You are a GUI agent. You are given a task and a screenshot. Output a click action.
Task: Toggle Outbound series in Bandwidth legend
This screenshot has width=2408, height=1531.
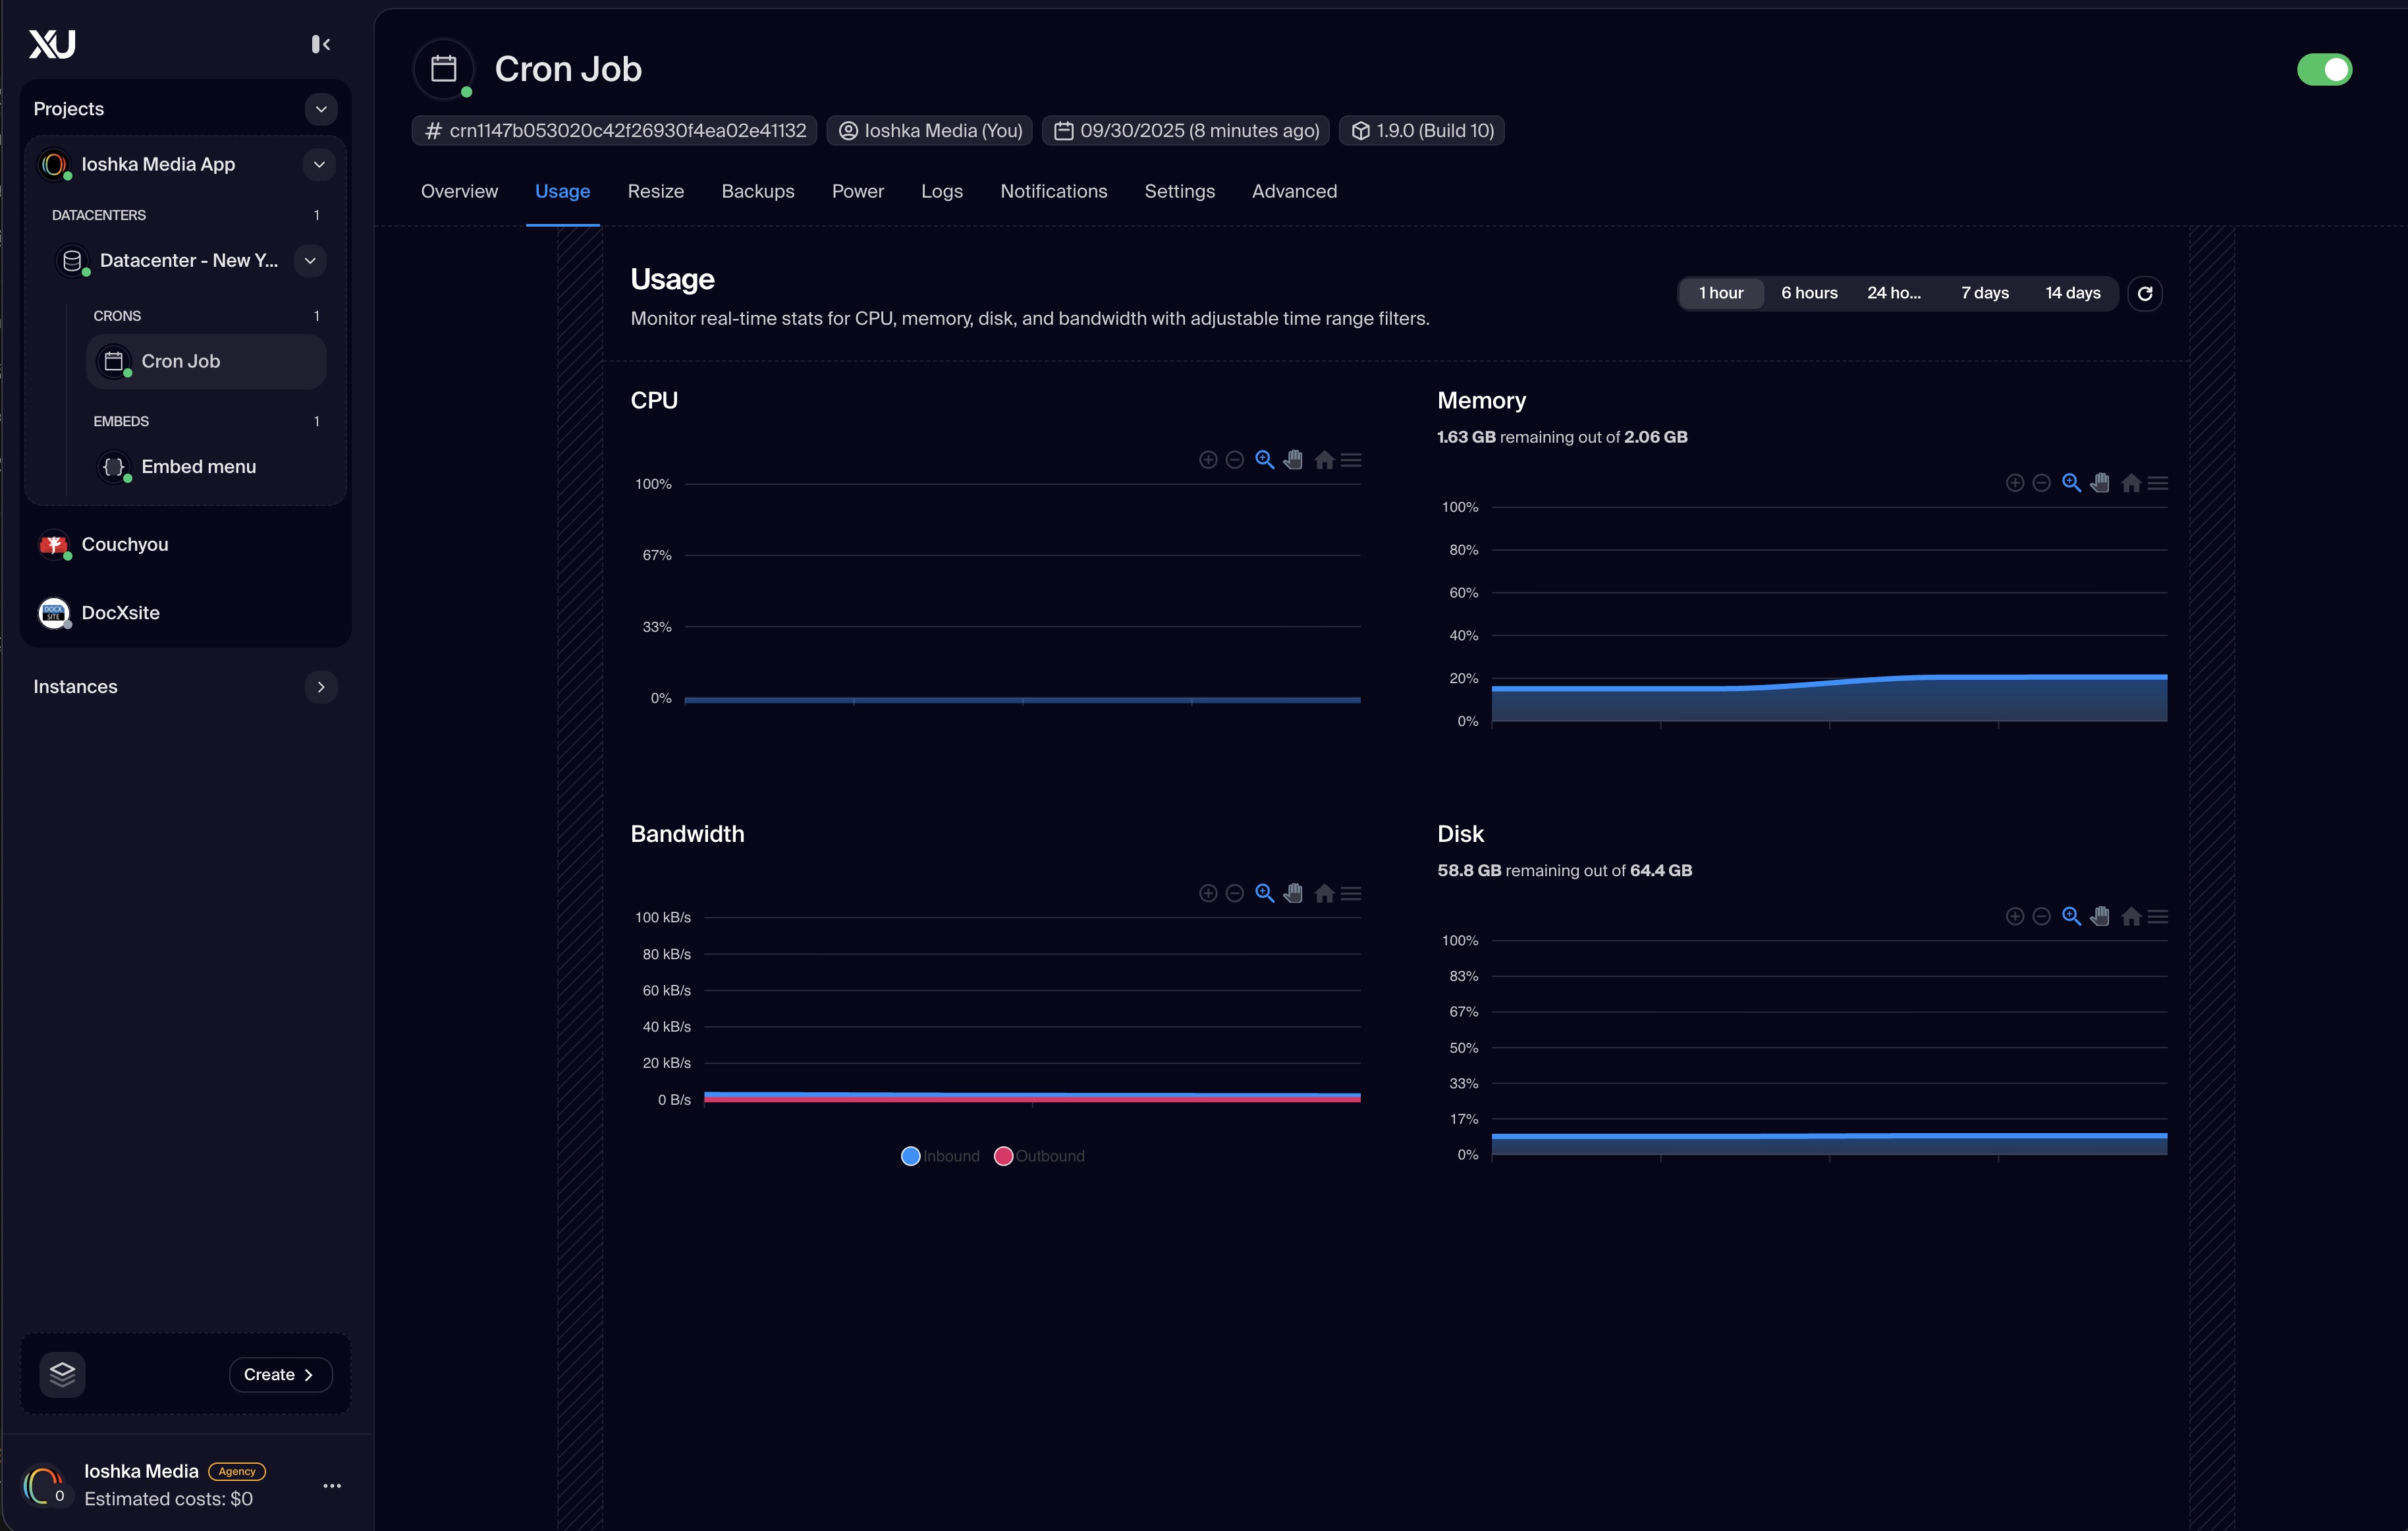(x=1040, y=1156)
